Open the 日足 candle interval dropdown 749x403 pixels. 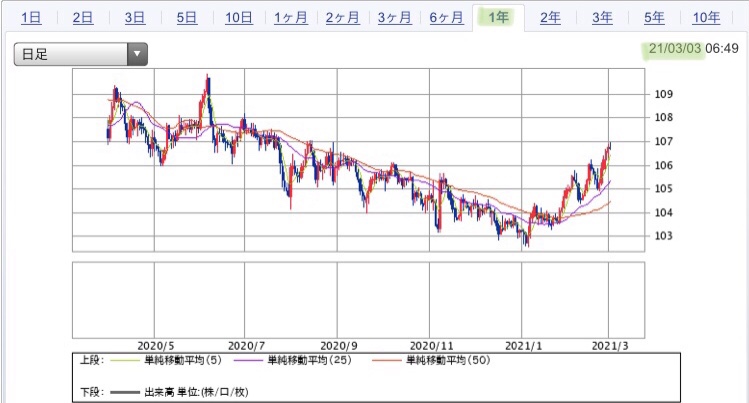80,54
